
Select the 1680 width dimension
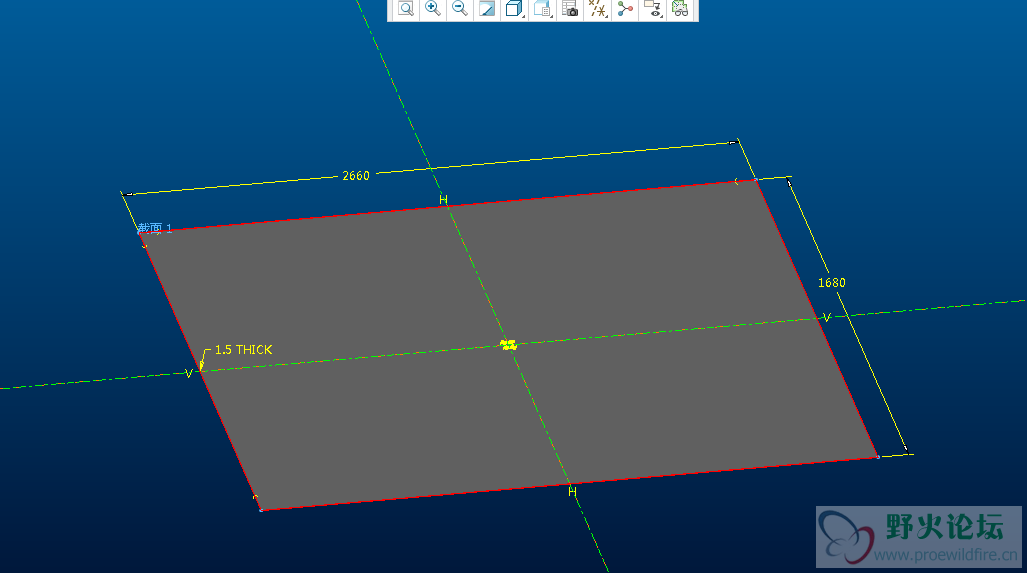[832, 282]
